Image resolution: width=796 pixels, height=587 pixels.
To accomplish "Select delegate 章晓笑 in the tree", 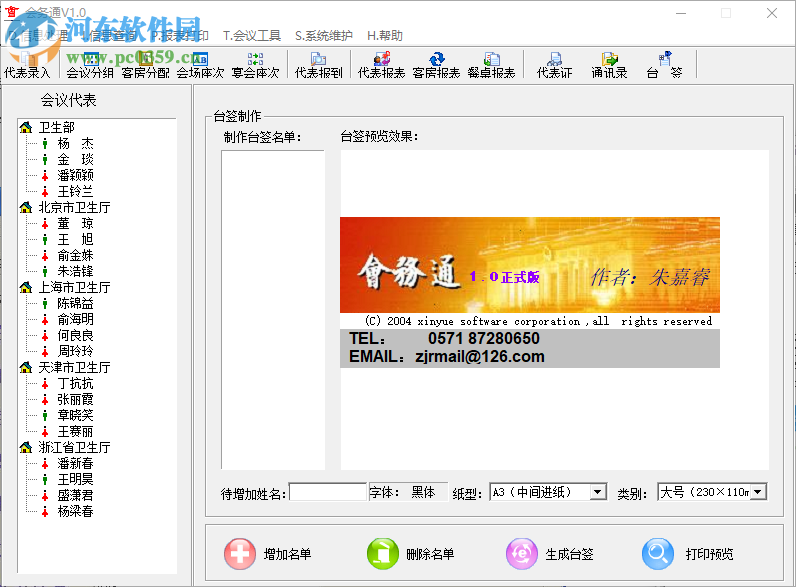I will pyautogui.click(x=75, y=415).
